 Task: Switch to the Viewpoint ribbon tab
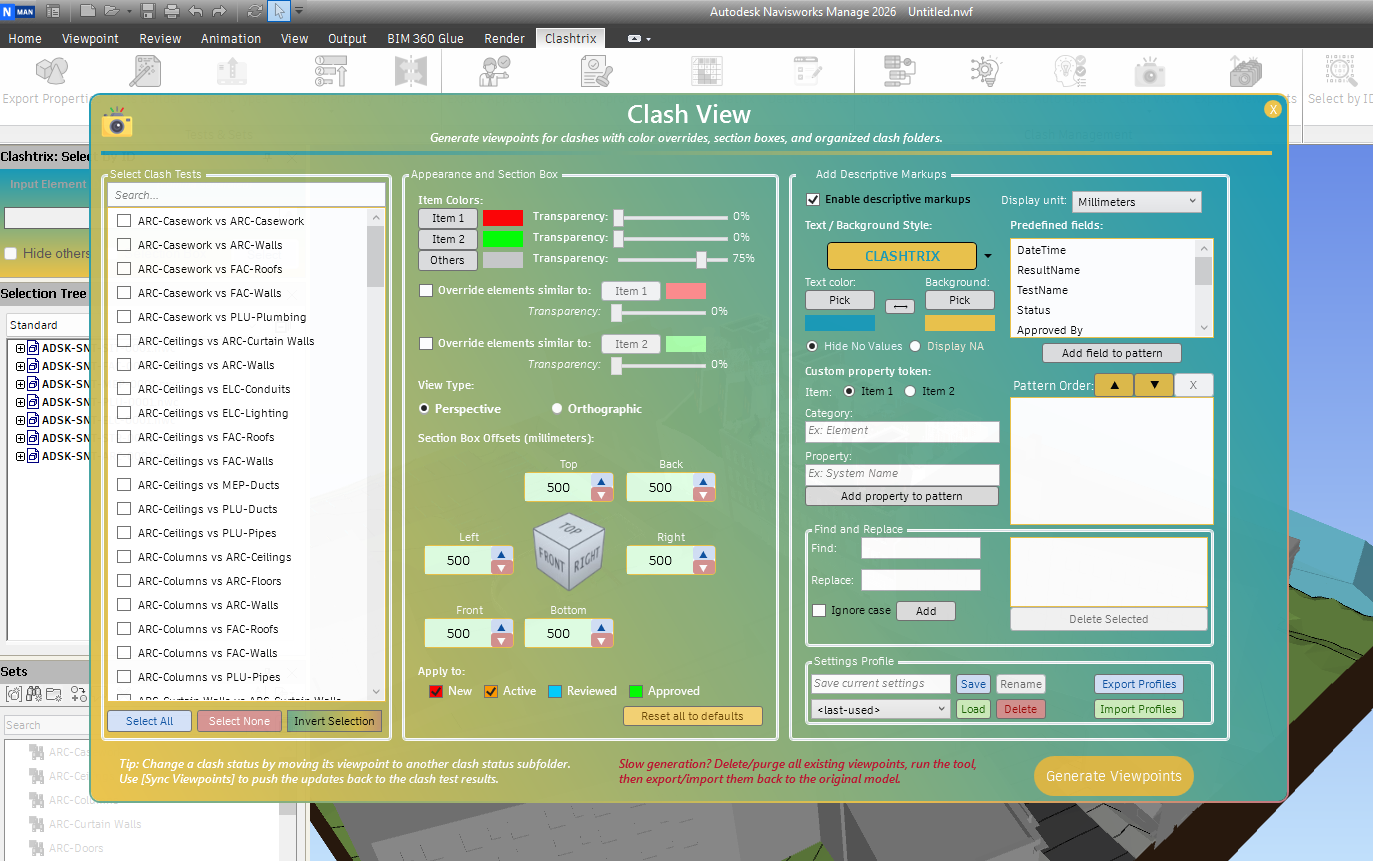click(x=90, y=38)
